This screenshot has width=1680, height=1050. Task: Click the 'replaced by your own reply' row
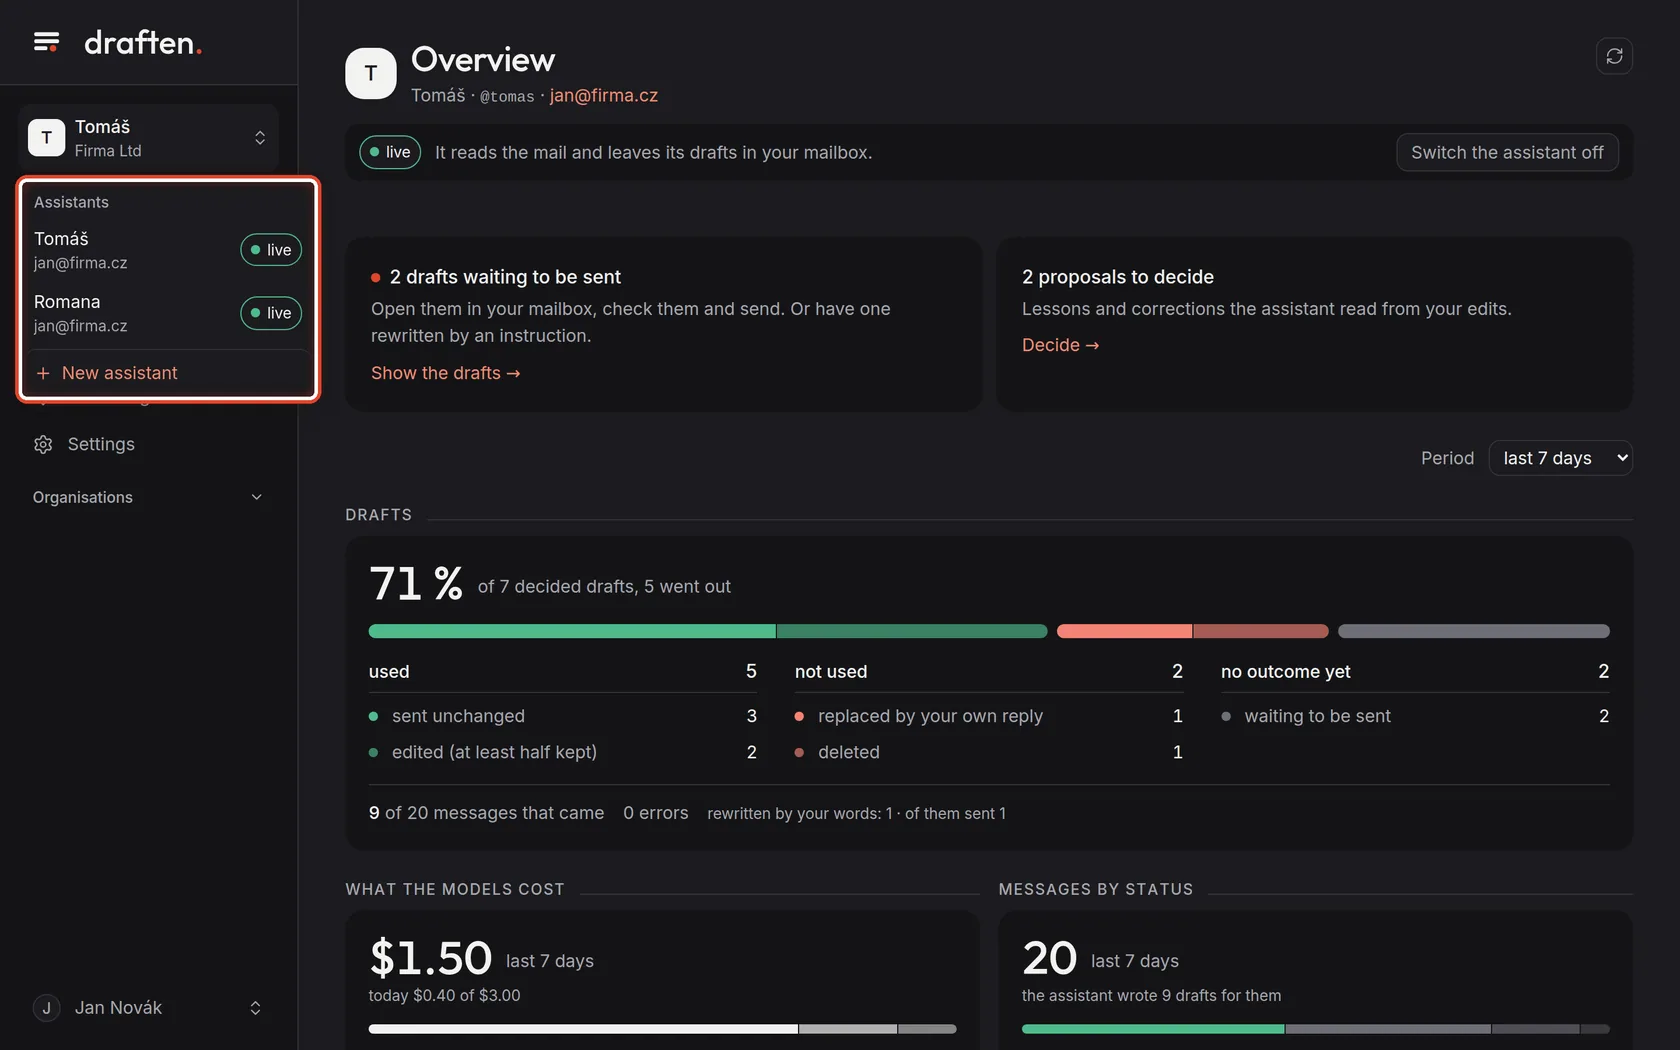click(989, 716)
